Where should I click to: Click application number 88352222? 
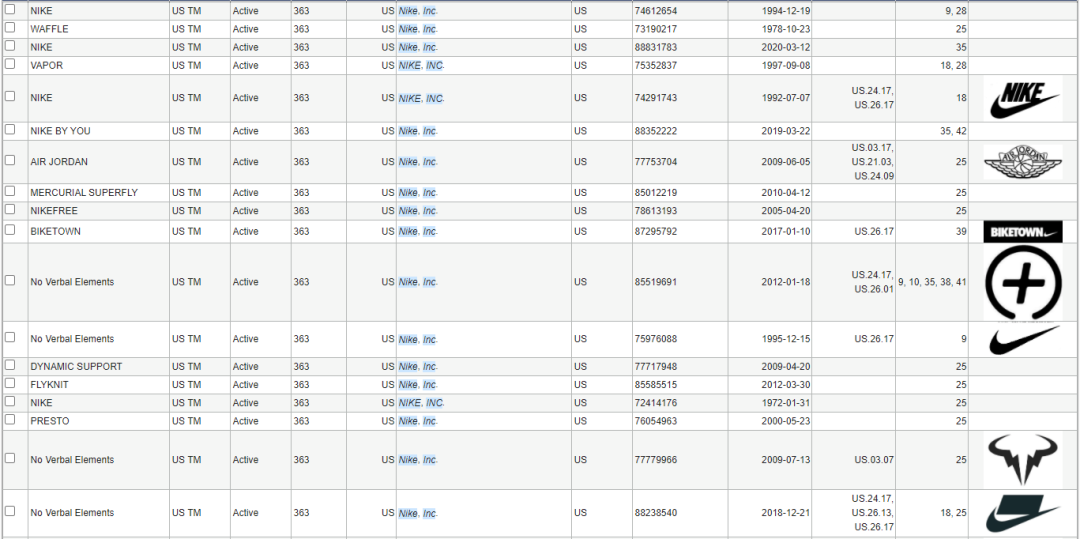(655, 131)
